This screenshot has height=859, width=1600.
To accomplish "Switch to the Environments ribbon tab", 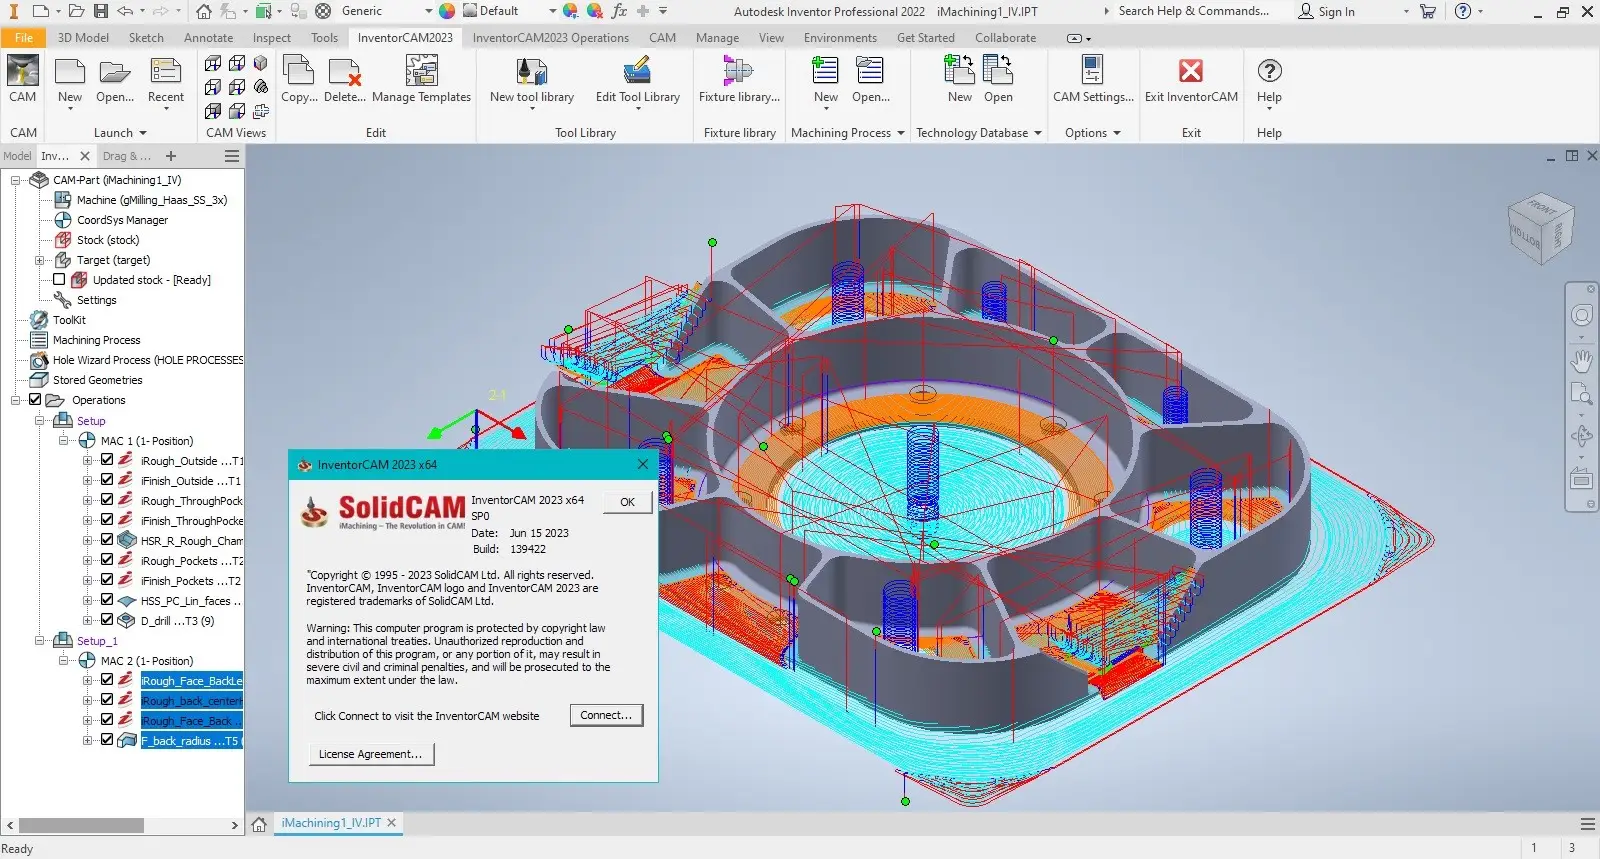I will [840, 38].
